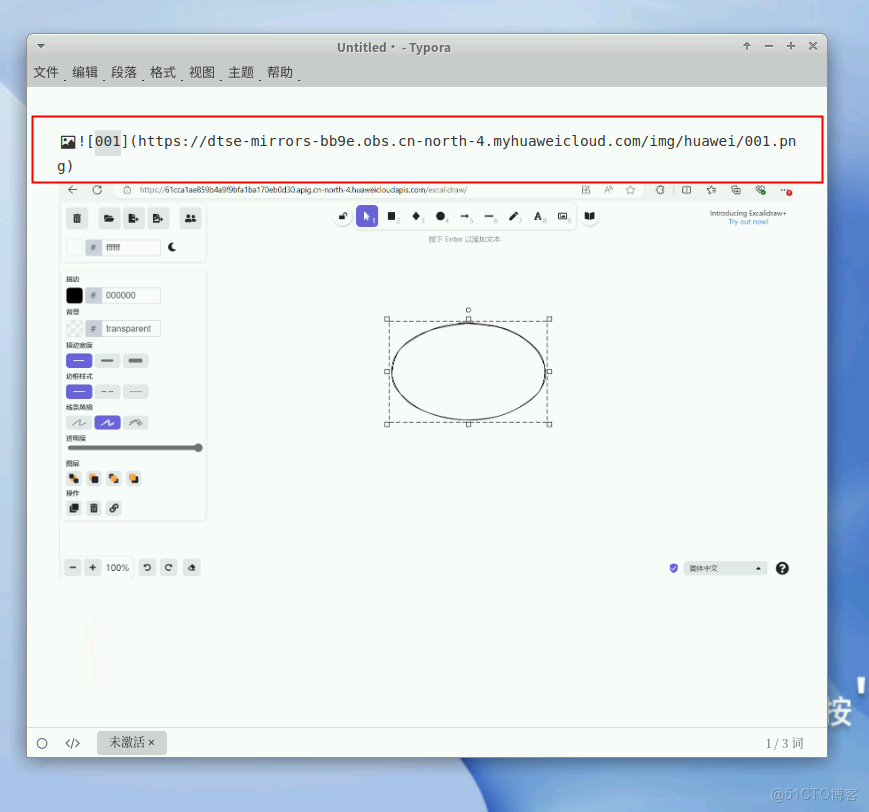The width and height of the screenshot is (869, 812).
Task: Toggle the canvas lock icon in toolbar
Action: coord(343,216)
